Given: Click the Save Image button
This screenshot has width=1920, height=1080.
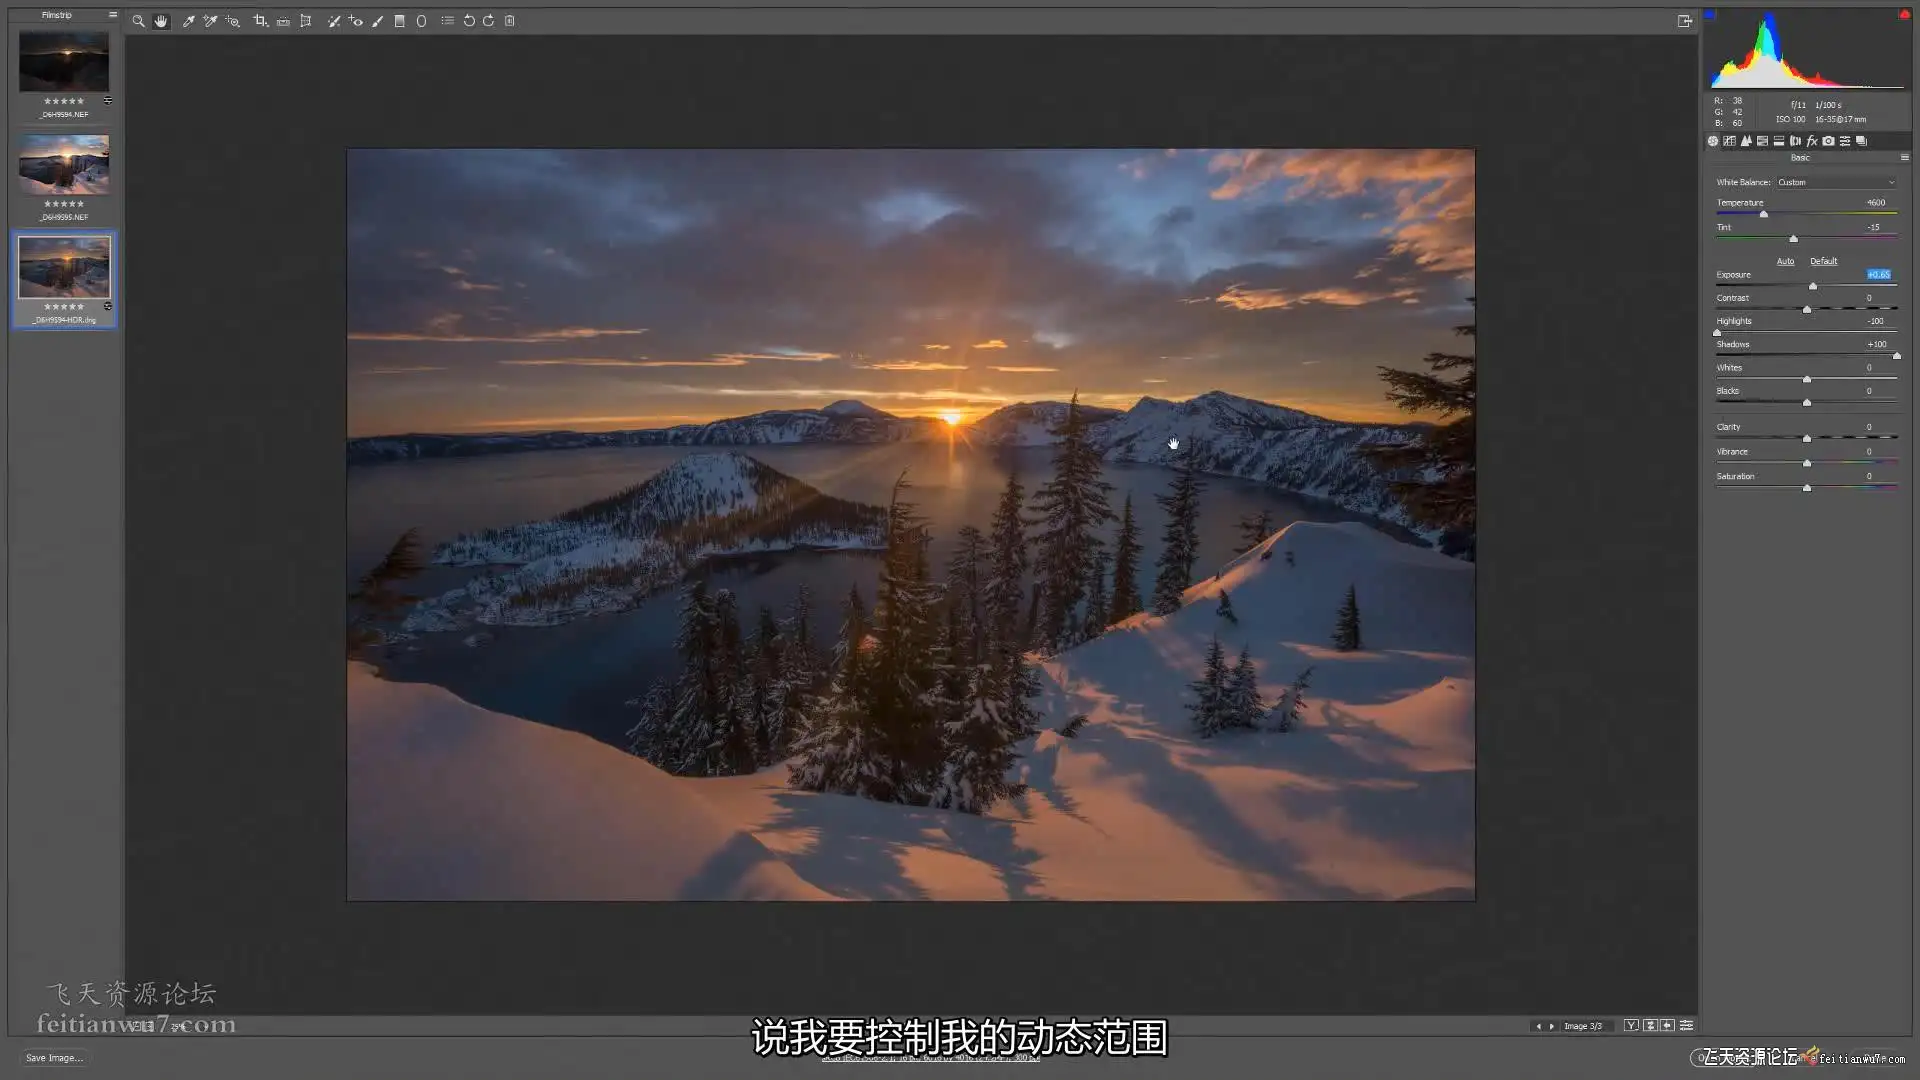Looking at the screenshot, I should coord(54,1058).
